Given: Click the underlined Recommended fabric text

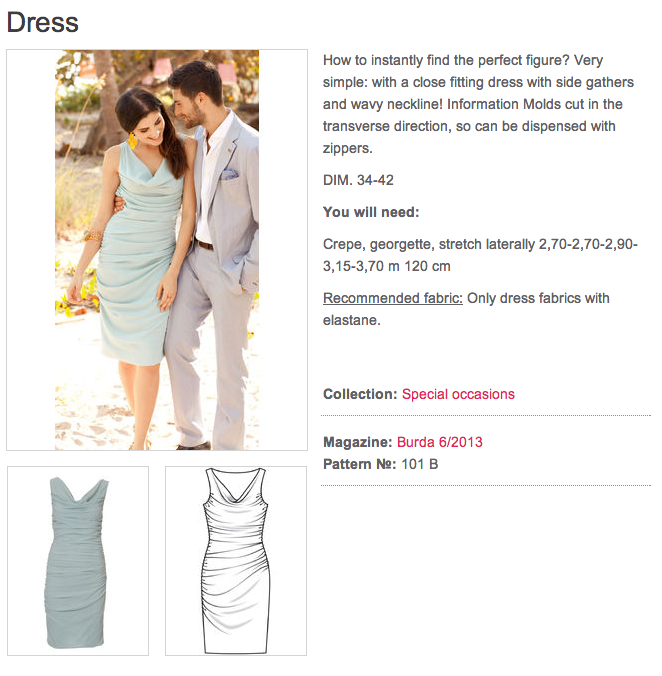Looking at the screenshot, I should click(393, 298).
